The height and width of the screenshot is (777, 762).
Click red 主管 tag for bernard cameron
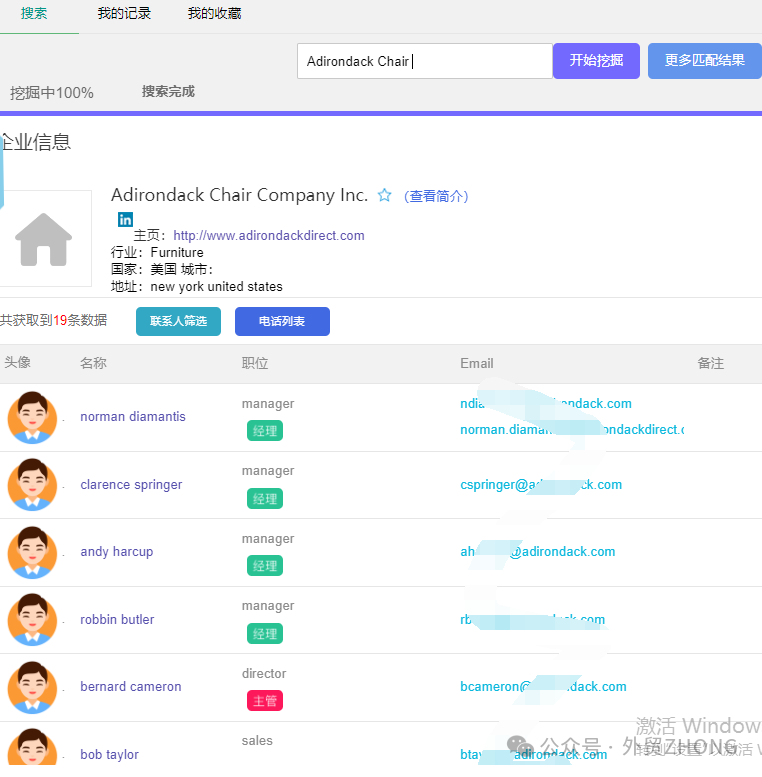pos(265,701)
